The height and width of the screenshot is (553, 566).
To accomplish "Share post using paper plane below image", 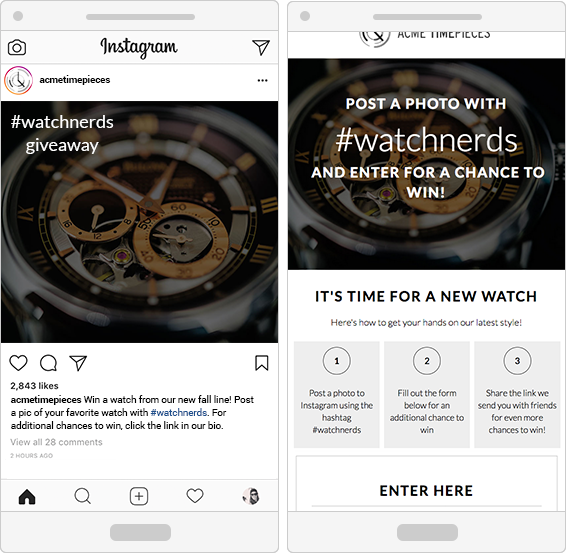I will 78,363.
